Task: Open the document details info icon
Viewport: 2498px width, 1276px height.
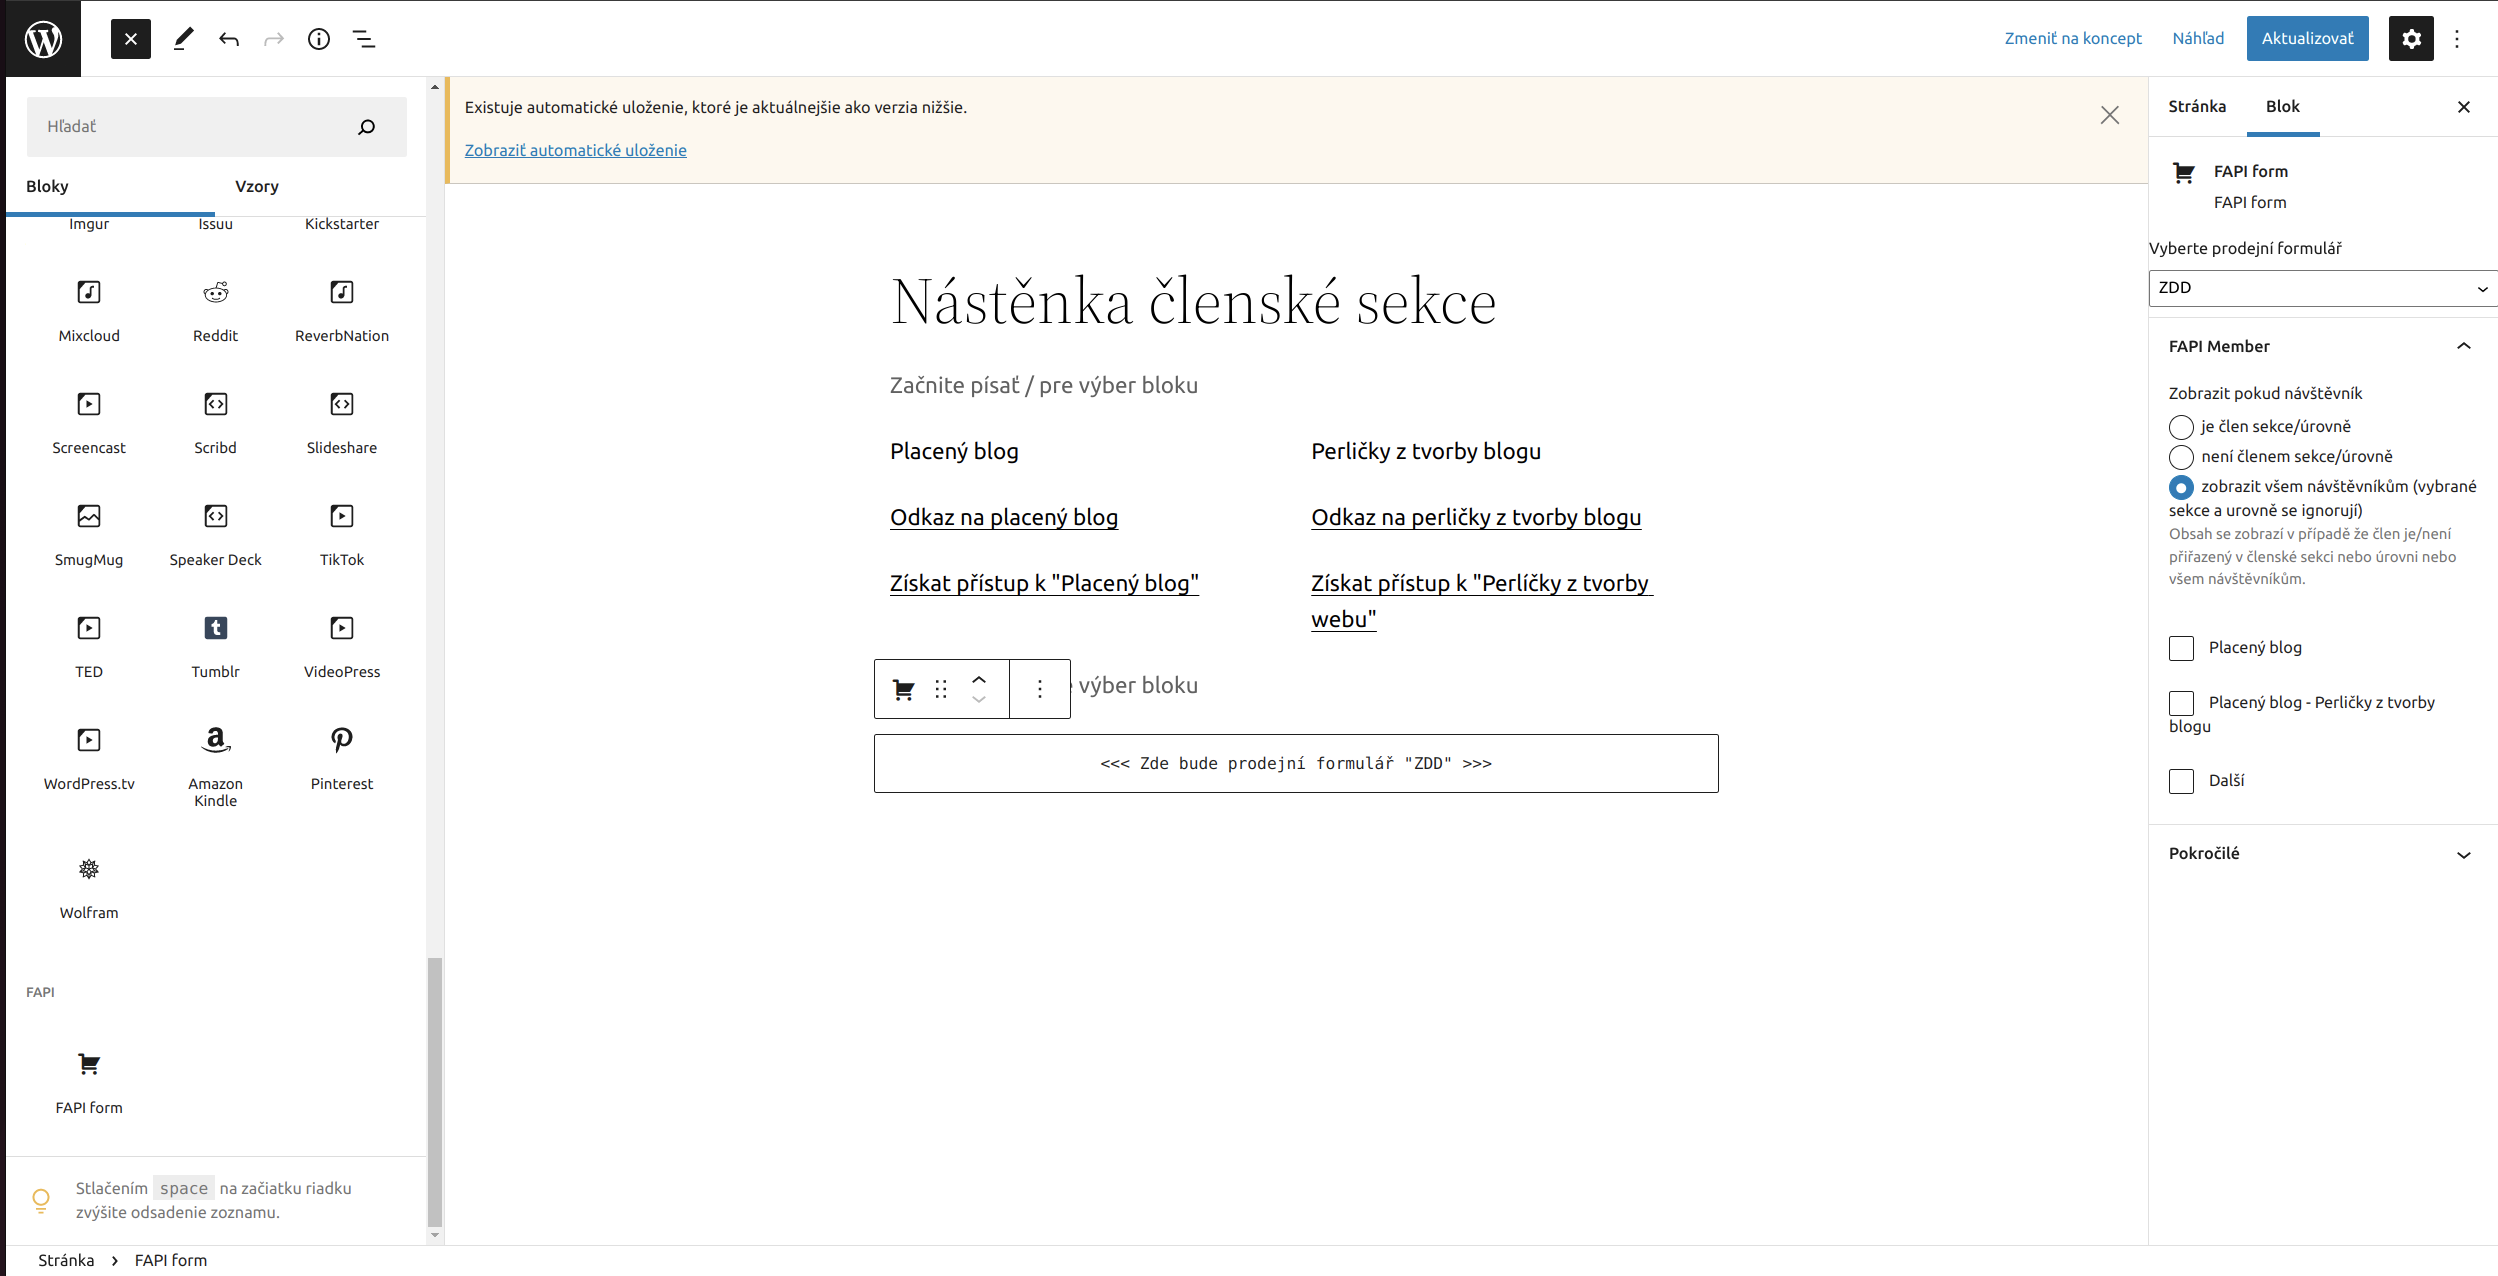Action: [x=319, y=39]
